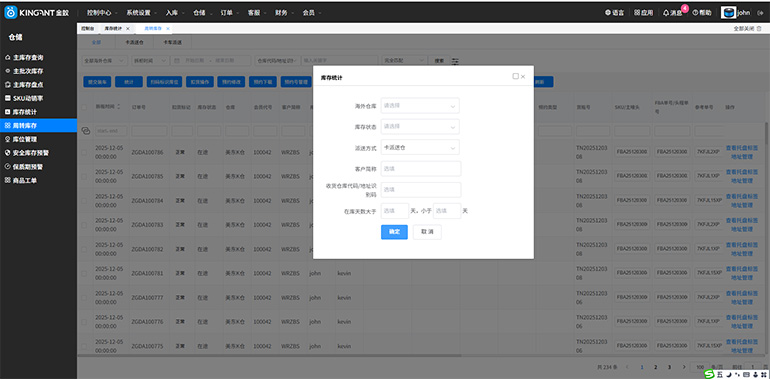Click the 客户简称 input field in dialog

click(x=421, y=168)
